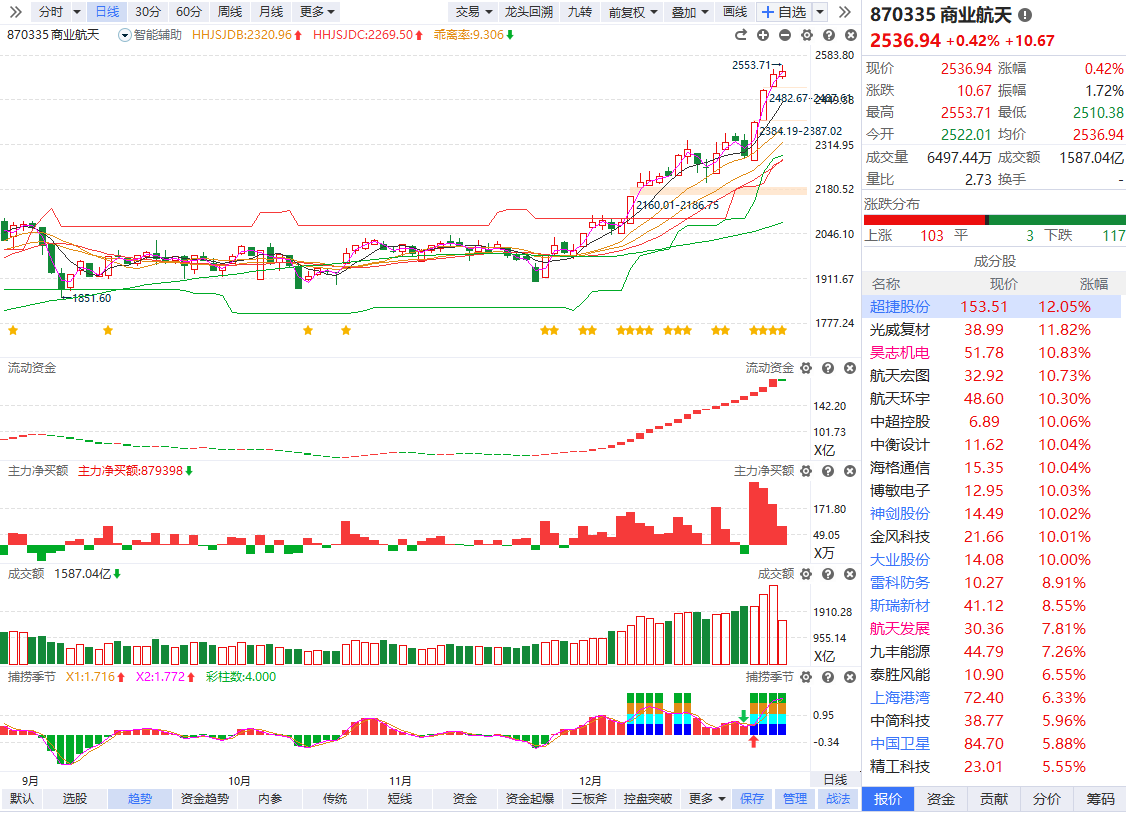Open help icon for 主力净买额 panel

click(828, 471)
